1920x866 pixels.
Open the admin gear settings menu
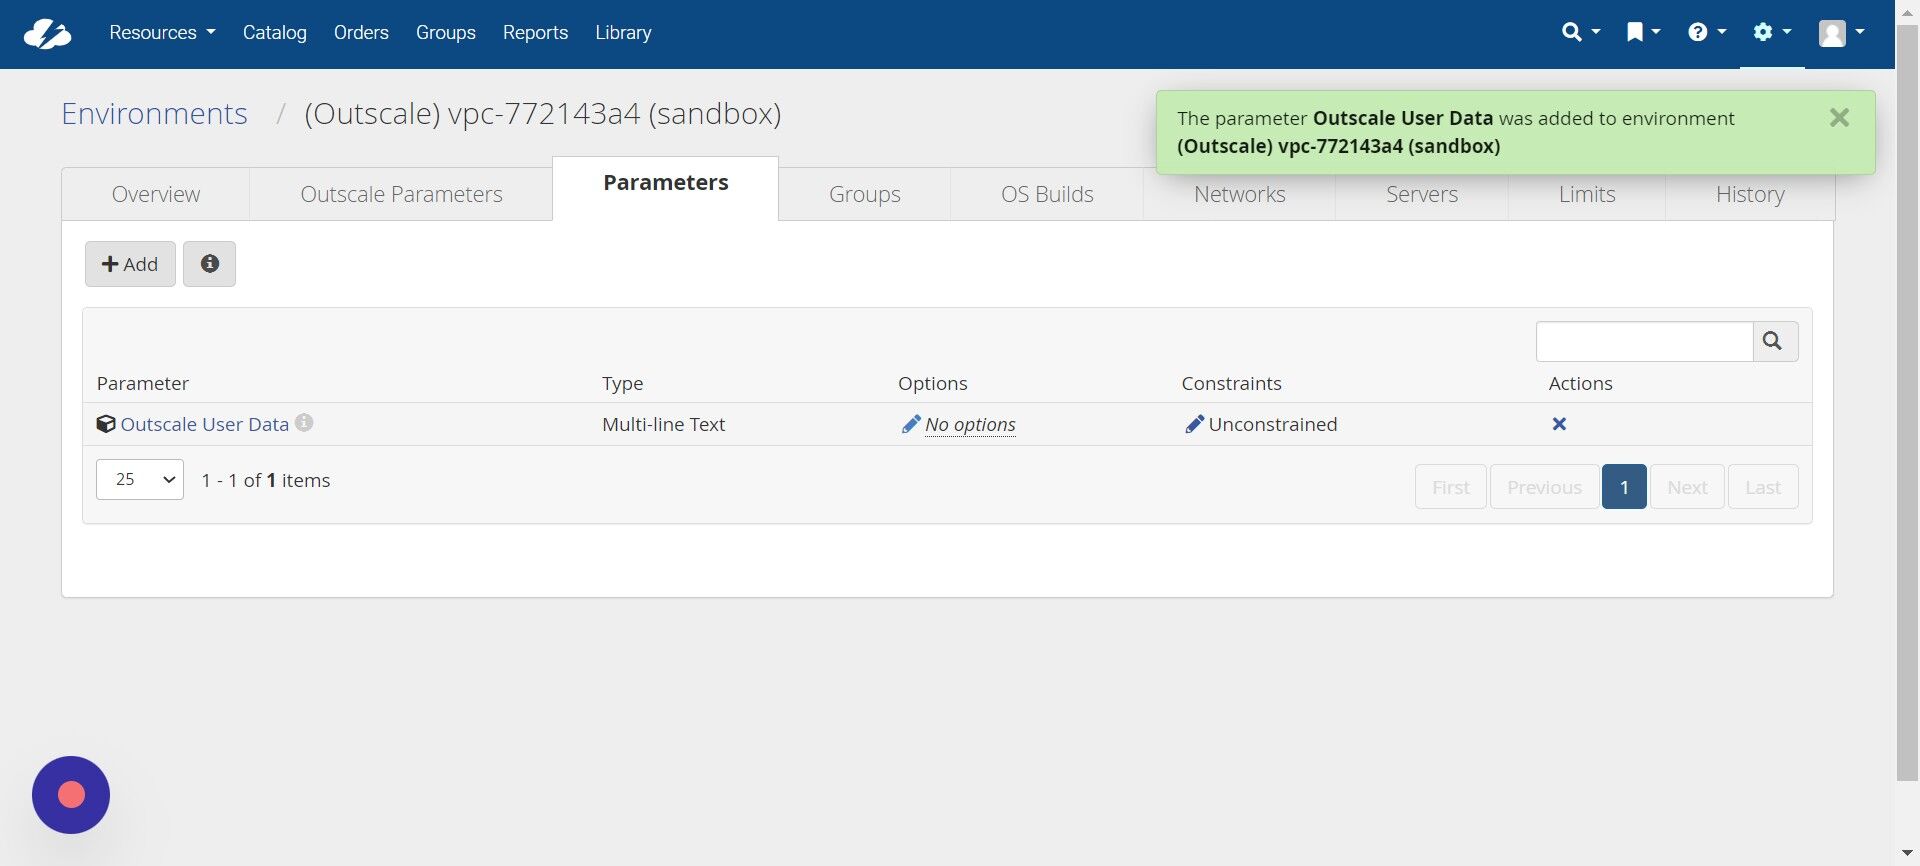point(1772,32)
